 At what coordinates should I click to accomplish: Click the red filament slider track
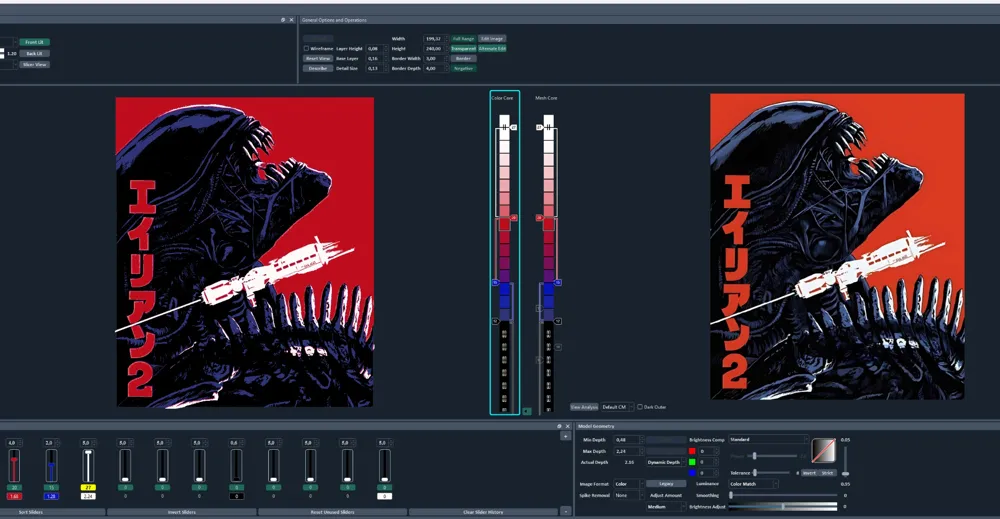pyautogui.click(x=14, y=466)
